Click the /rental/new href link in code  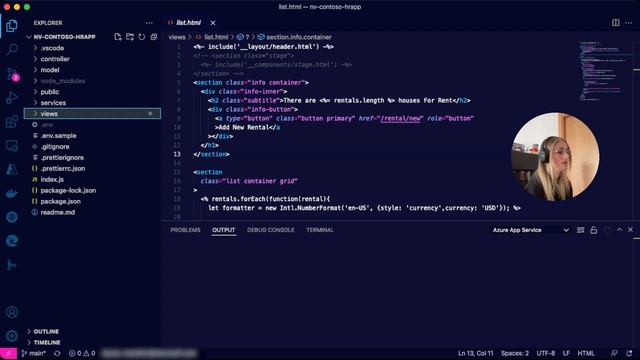pyautogui.click(x=400, y=119)
